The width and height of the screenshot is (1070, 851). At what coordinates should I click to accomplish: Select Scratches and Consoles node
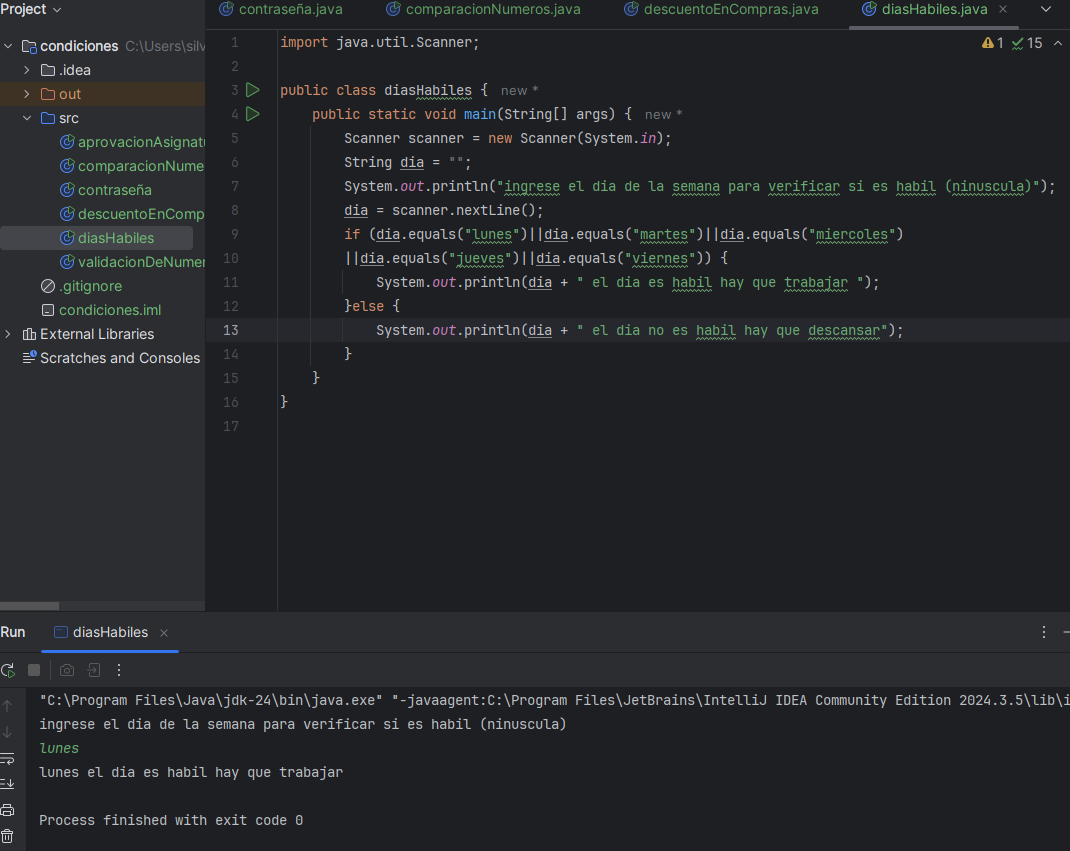(x=111, y=358)
